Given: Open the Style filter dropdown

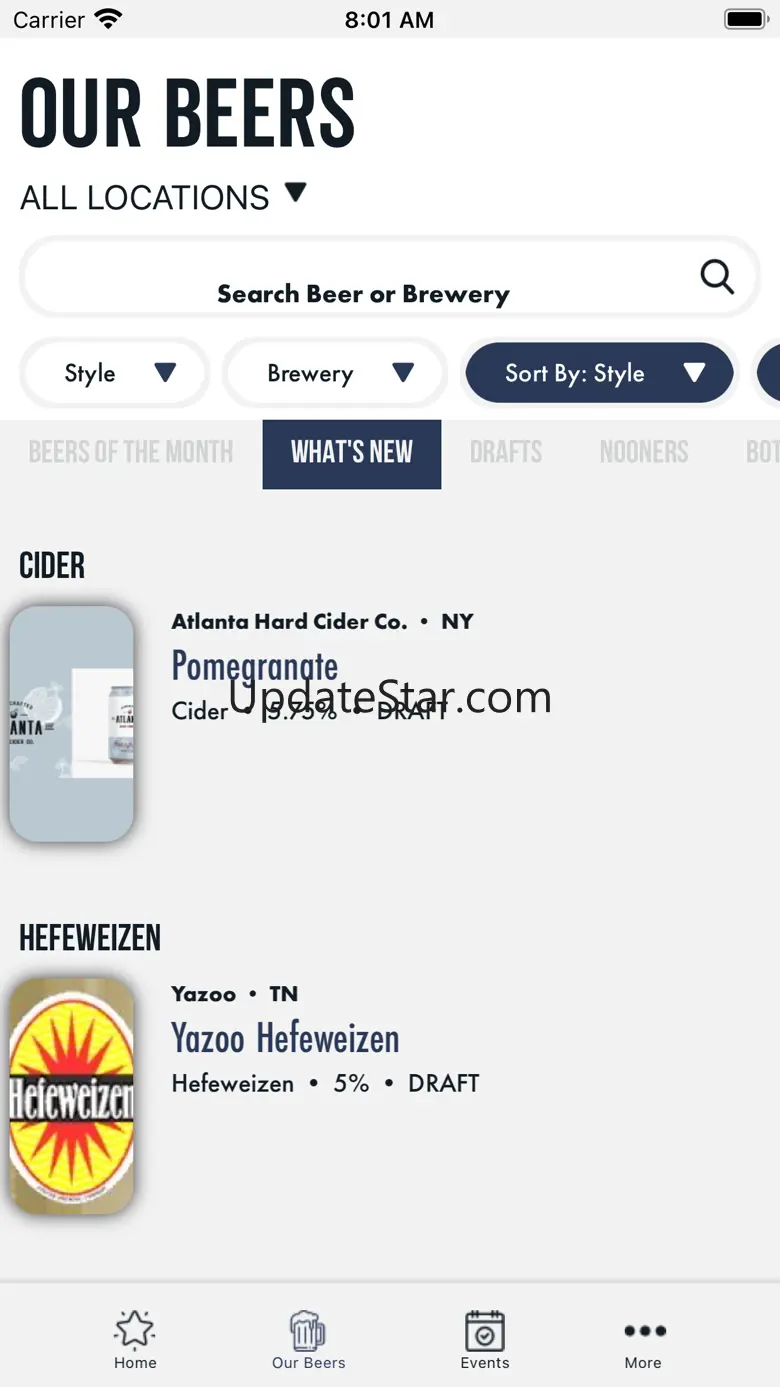Looking at the screenshot, I should click(x=115, y=373).
